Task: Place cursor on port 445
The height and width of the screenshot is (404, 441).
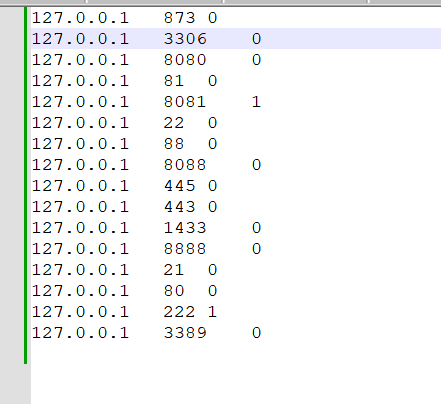Action: tap(179, 186)
